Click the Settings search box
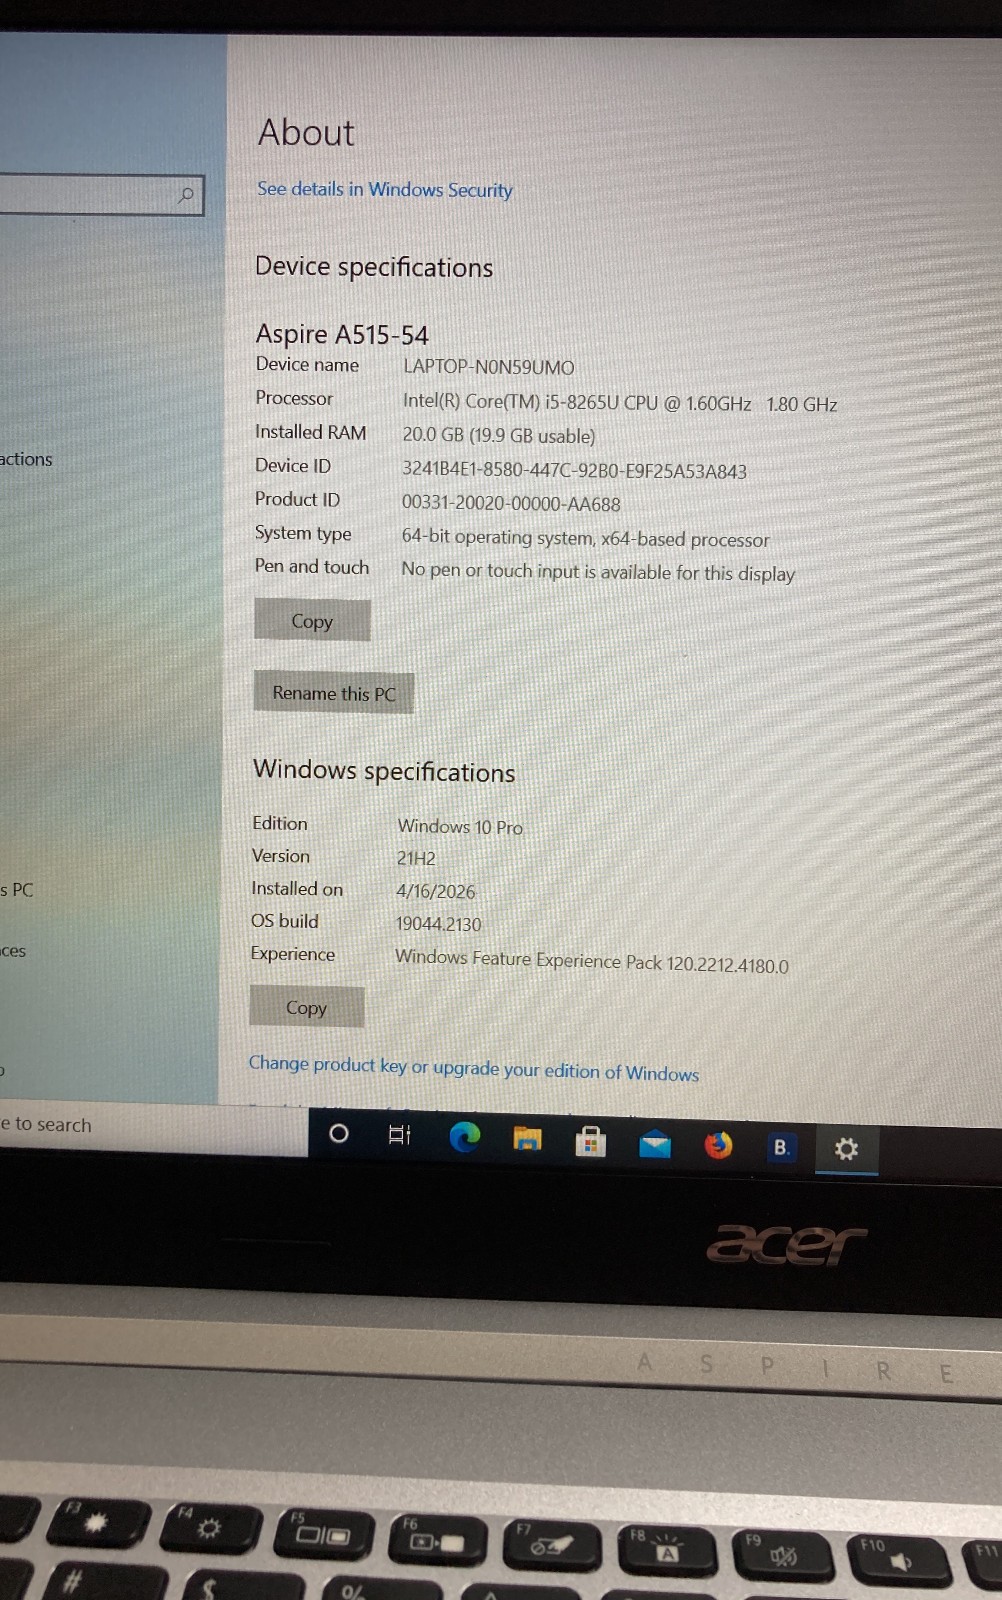Screen dimensions: 1002x1600 click(x=101, y=195)
